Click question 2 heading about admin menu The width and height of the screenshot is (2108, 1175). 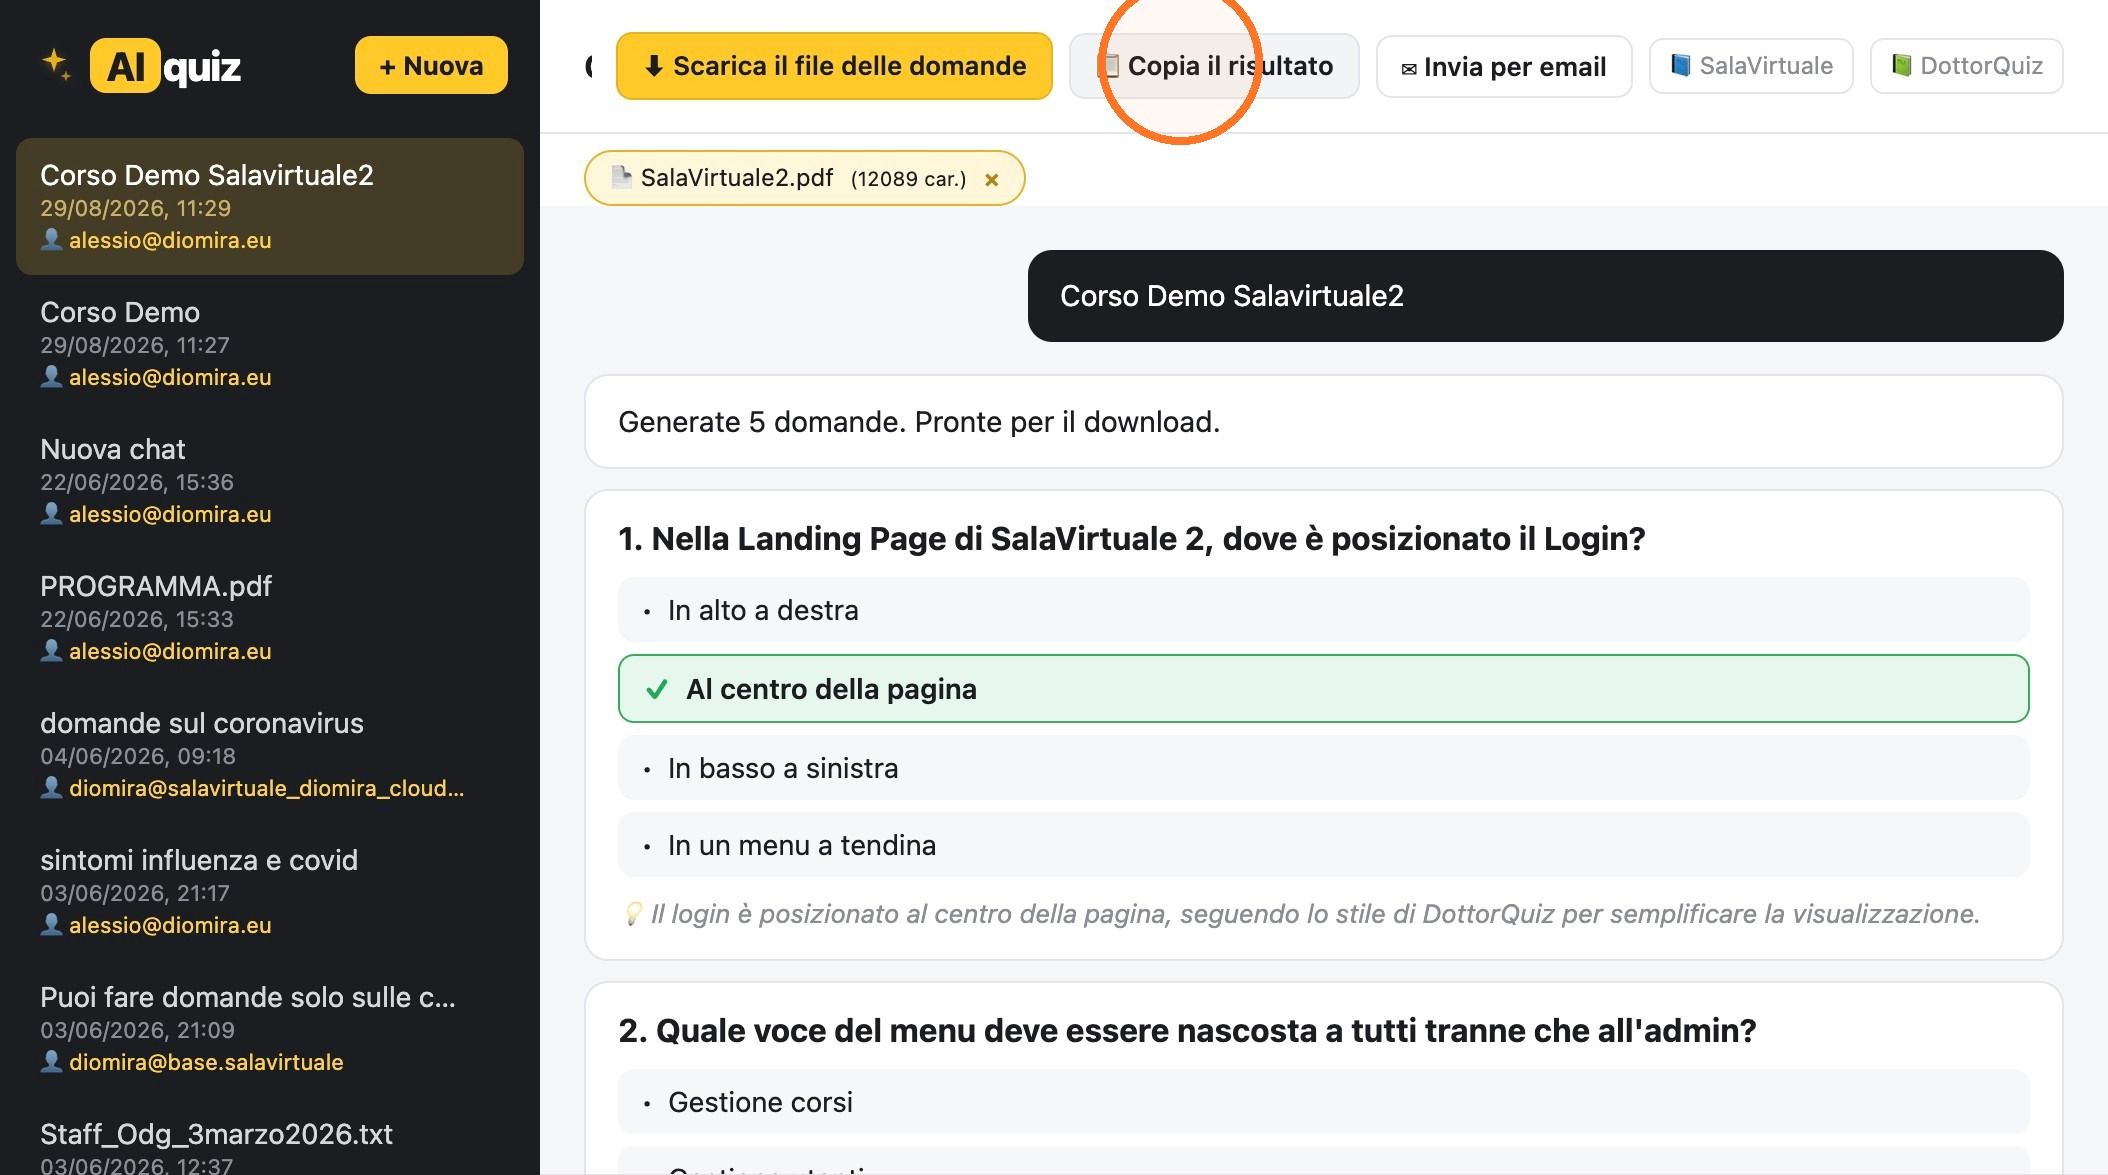pos(1187,1031)
